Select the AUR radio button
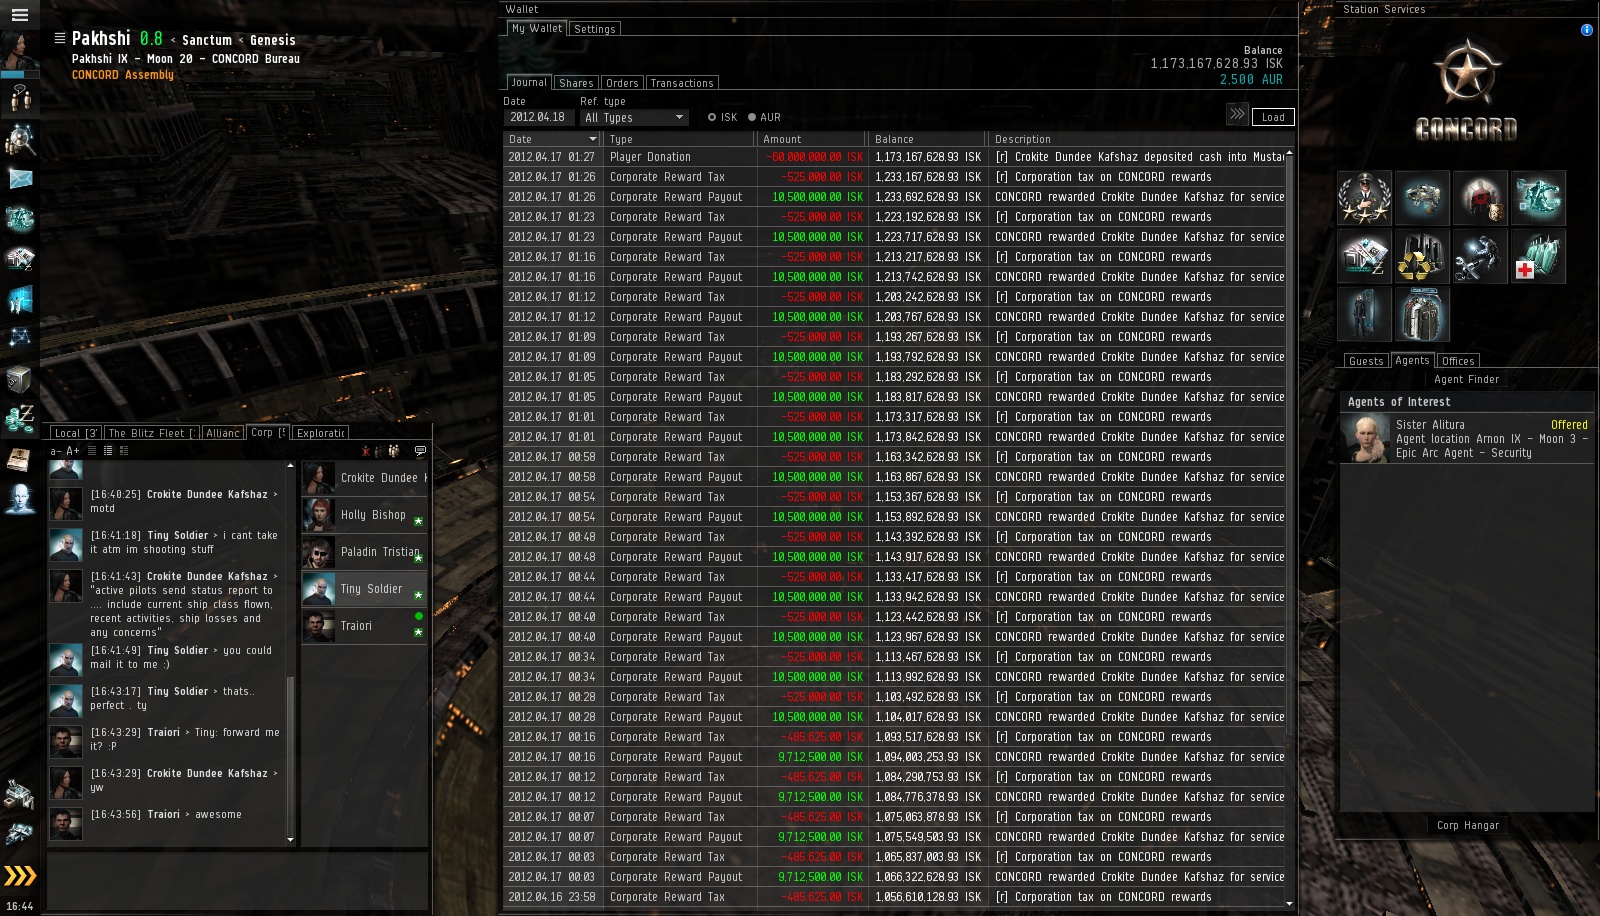 752,117
